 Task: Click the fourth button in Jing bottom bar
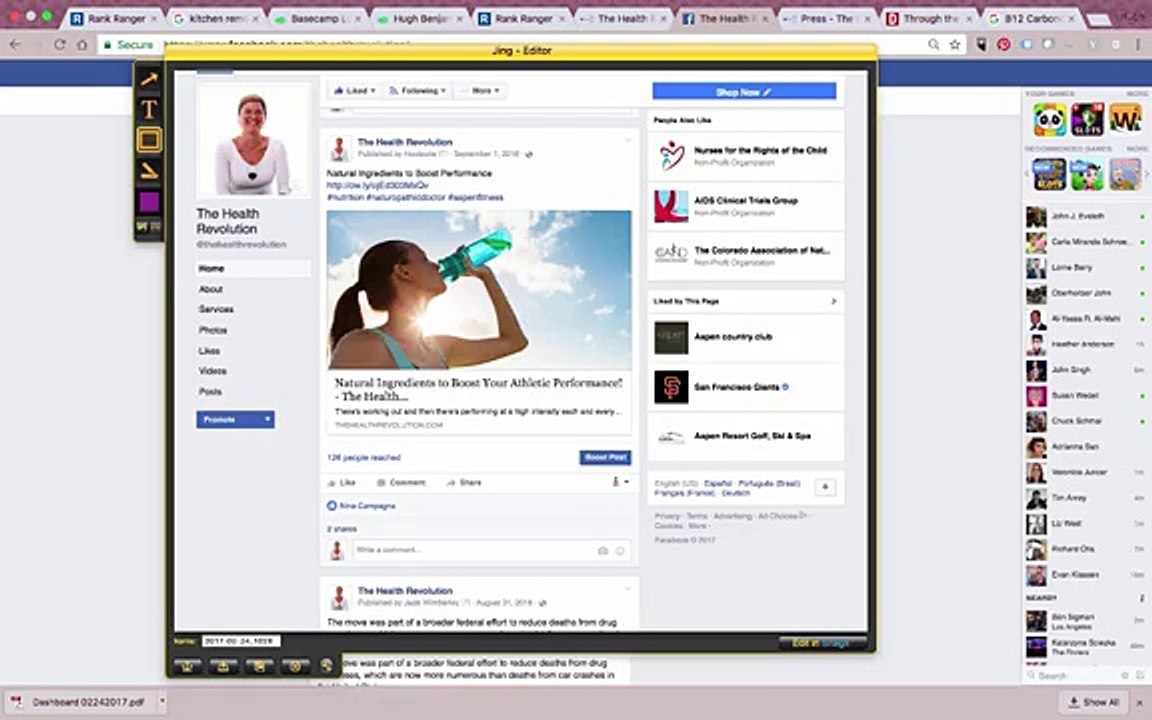[295, 666]
